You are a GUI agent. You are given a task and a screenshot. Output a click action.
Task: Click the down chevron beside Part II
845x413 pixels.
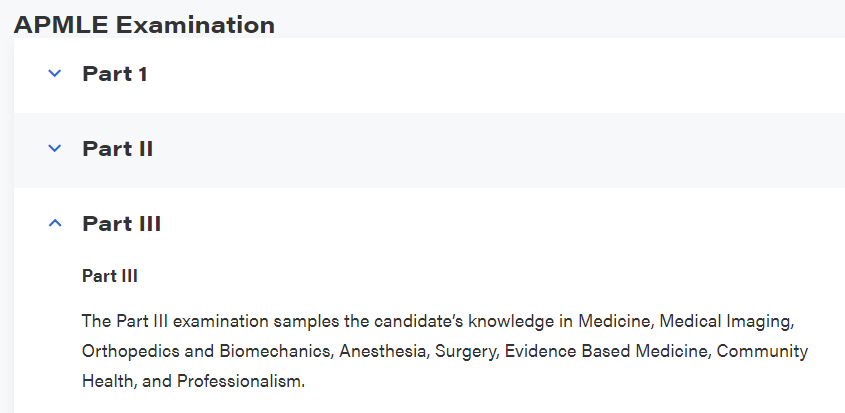pyautogui.click(x=55, y=148)
